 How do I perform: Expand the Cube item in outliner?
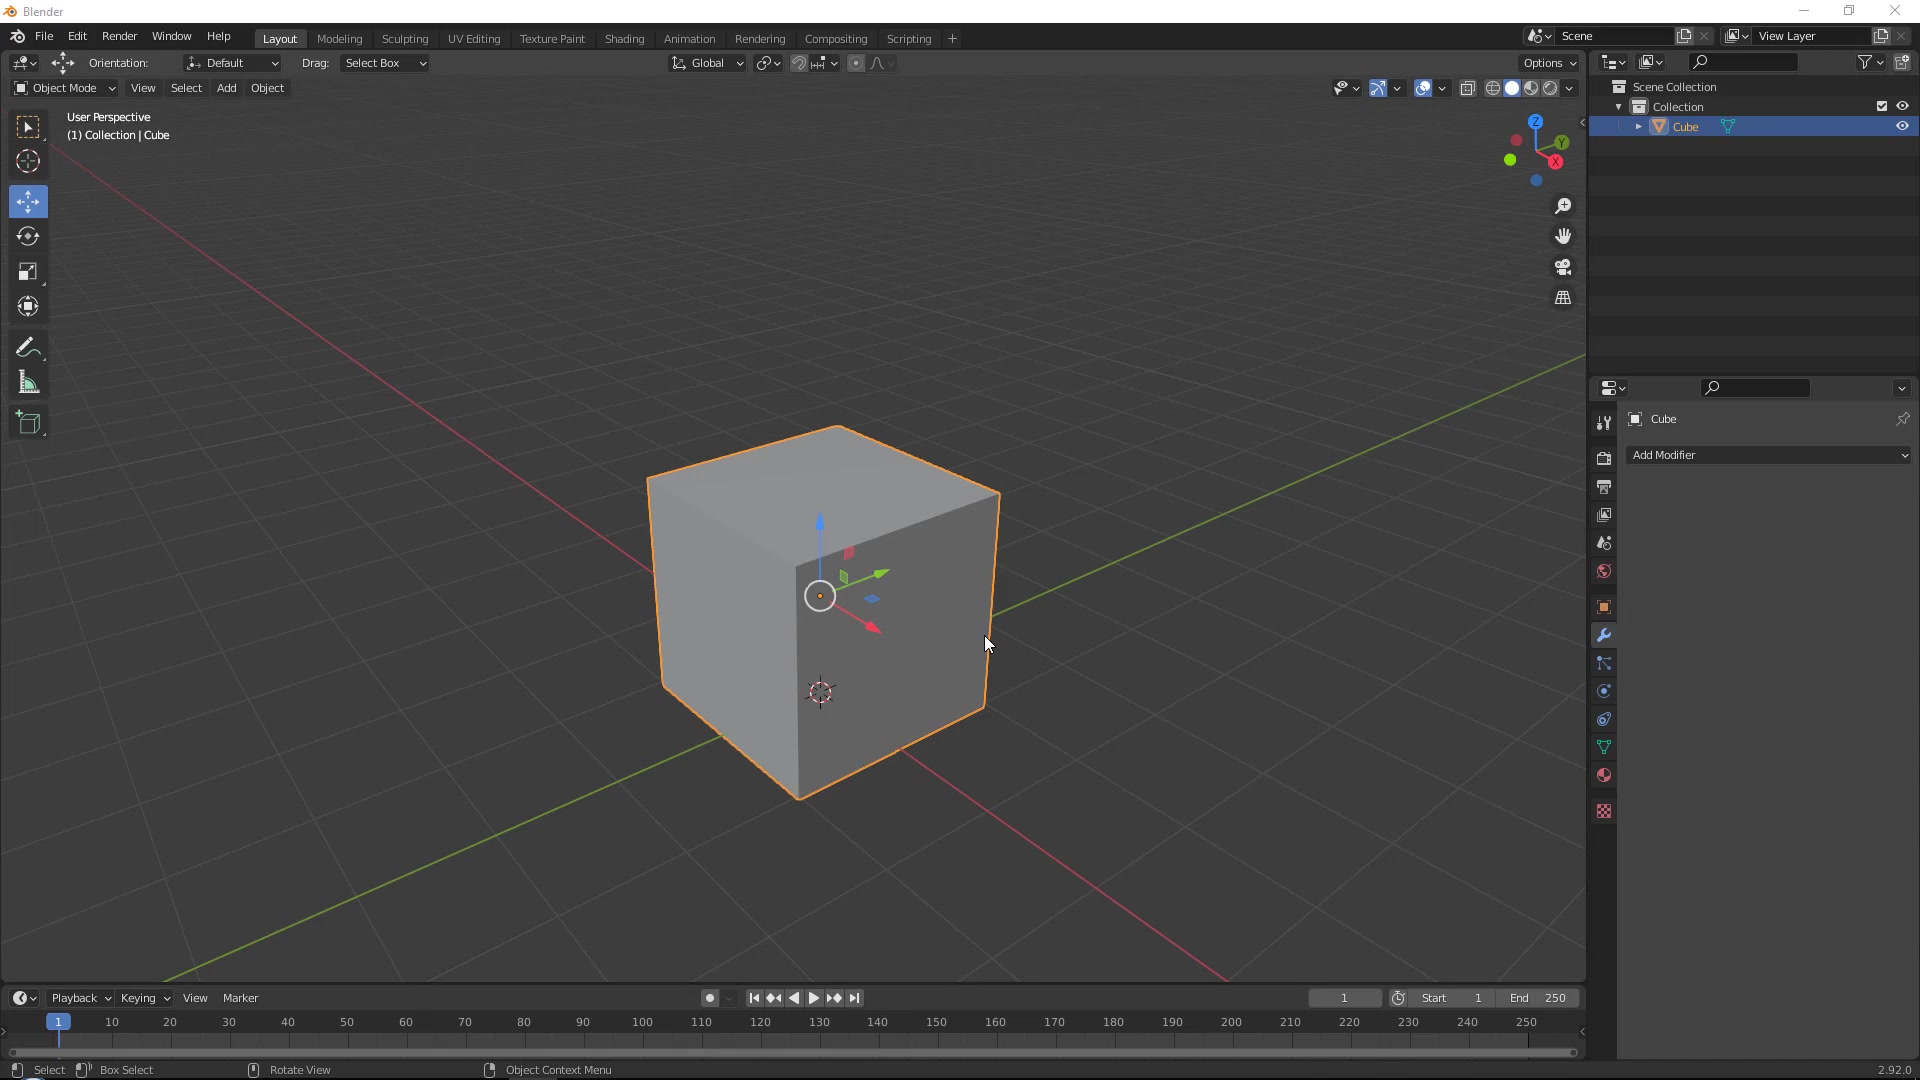coord(1638,127)
